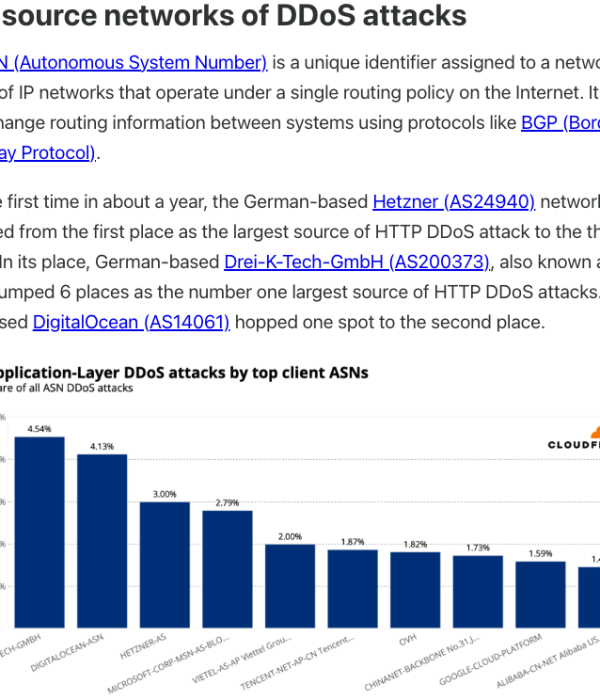Click the Cloudflare logo on the chart
600x700 pixels.
click(575, 444)
